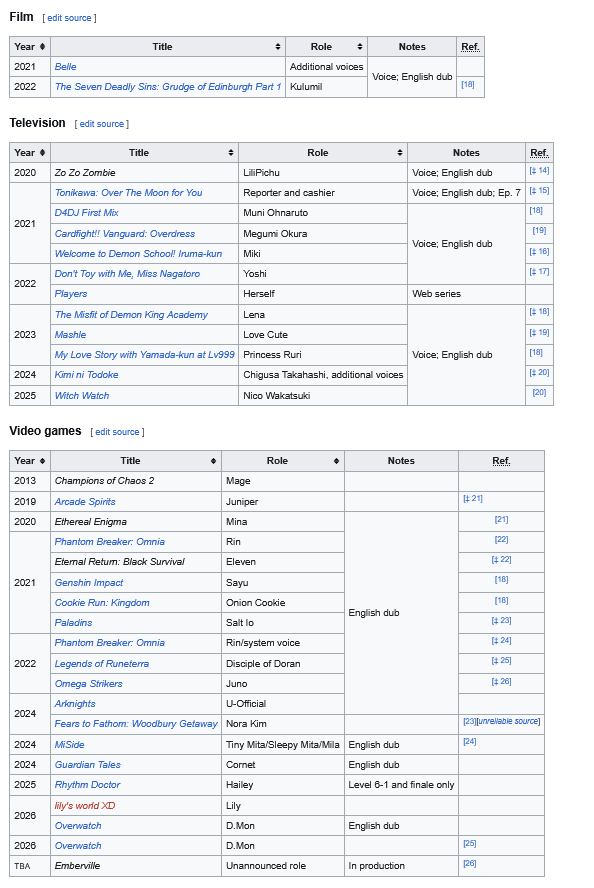Open the Mashle link
Screen dimensions: 594x888
[70, 335]
